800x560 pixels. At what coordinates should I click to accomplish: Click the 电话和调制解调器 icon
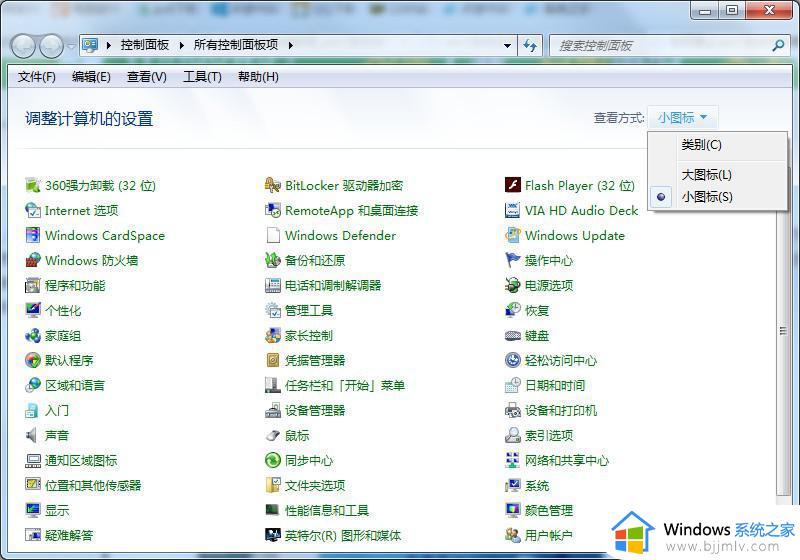pos(273,285)
